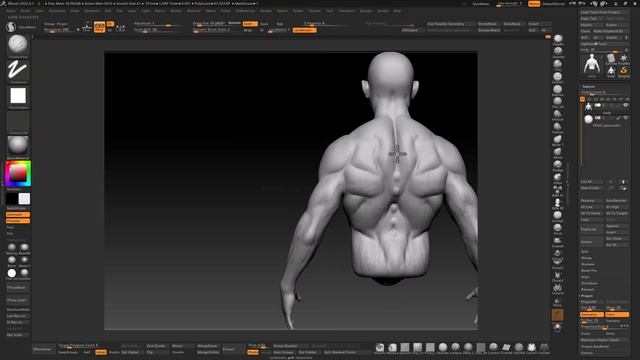
Task: Expand the Distribute section
Action: click(589, 283)
